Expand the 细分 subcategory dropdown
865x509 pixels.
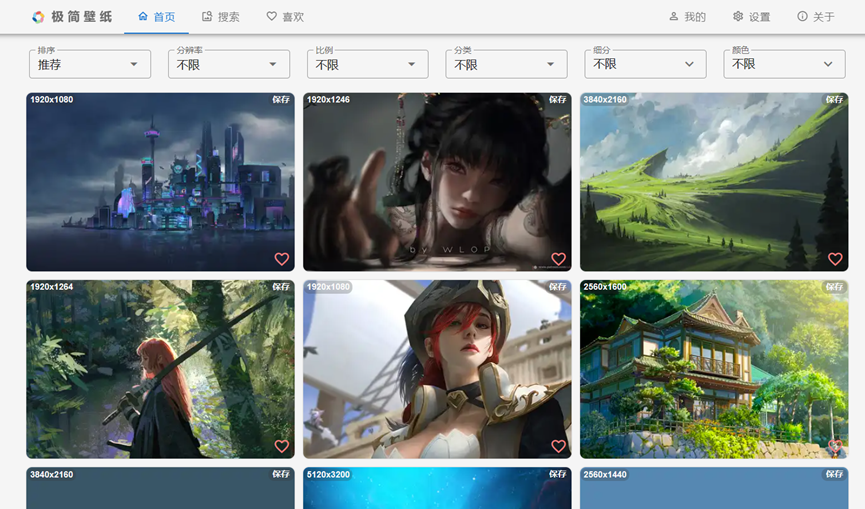click(x=645, y=65)
